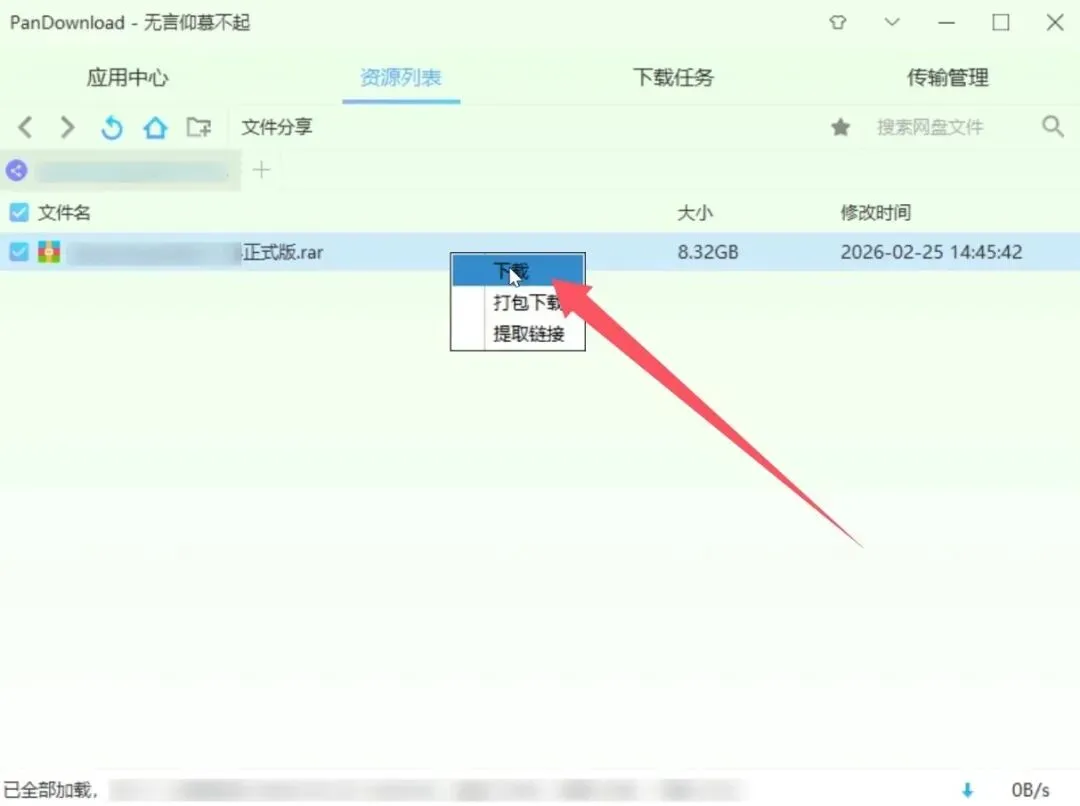Switch to 资源列表 tab
Viewport: 1080px width, 806px height.
[401, 77]
